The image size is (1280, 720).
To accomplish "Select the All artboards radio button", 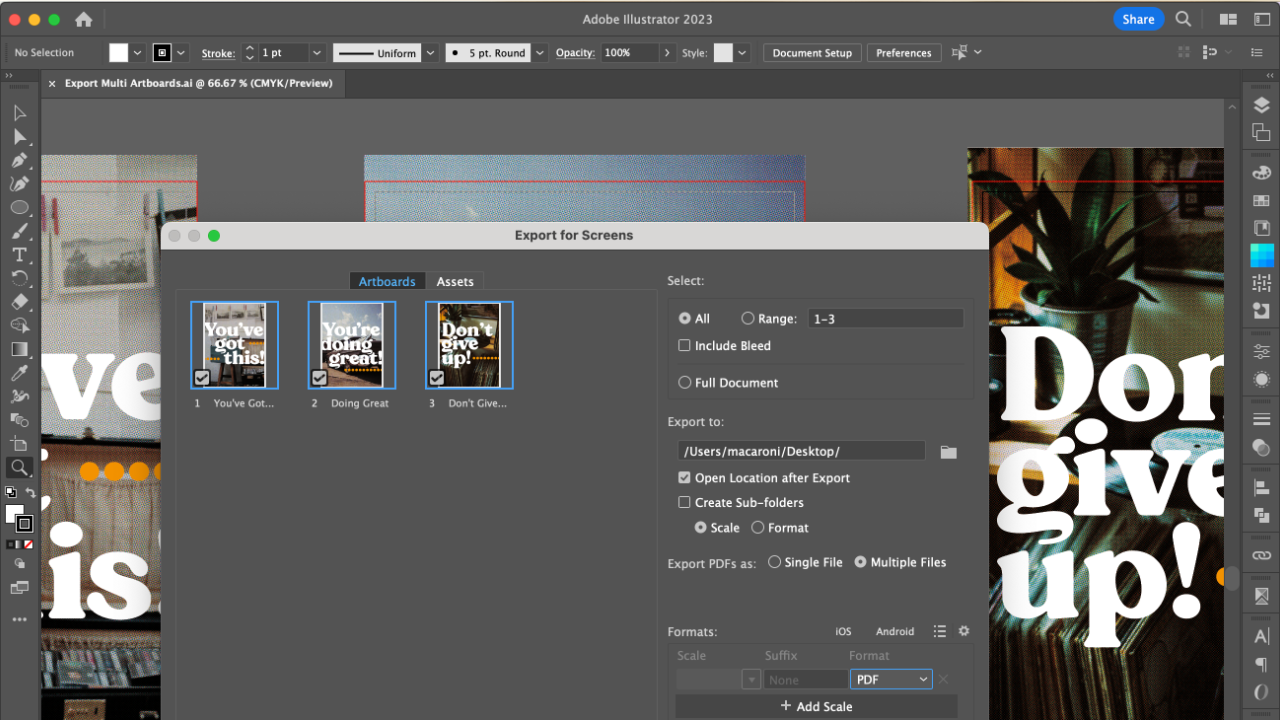I will click(x=685, y=318).
